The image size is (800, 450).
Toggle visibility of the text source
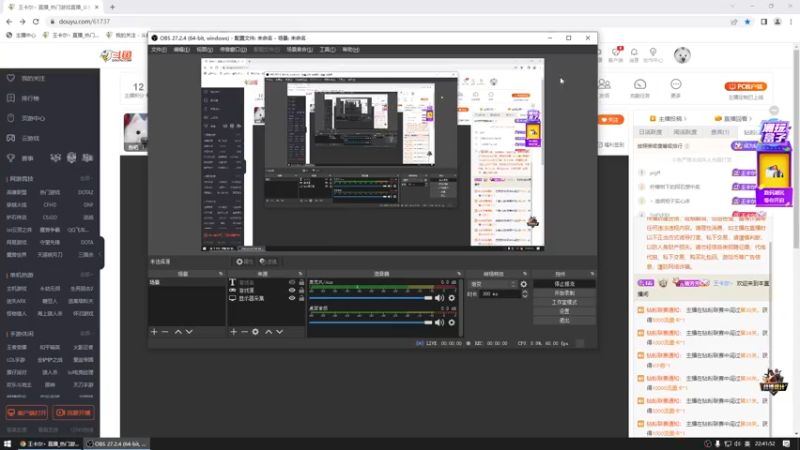292,282
